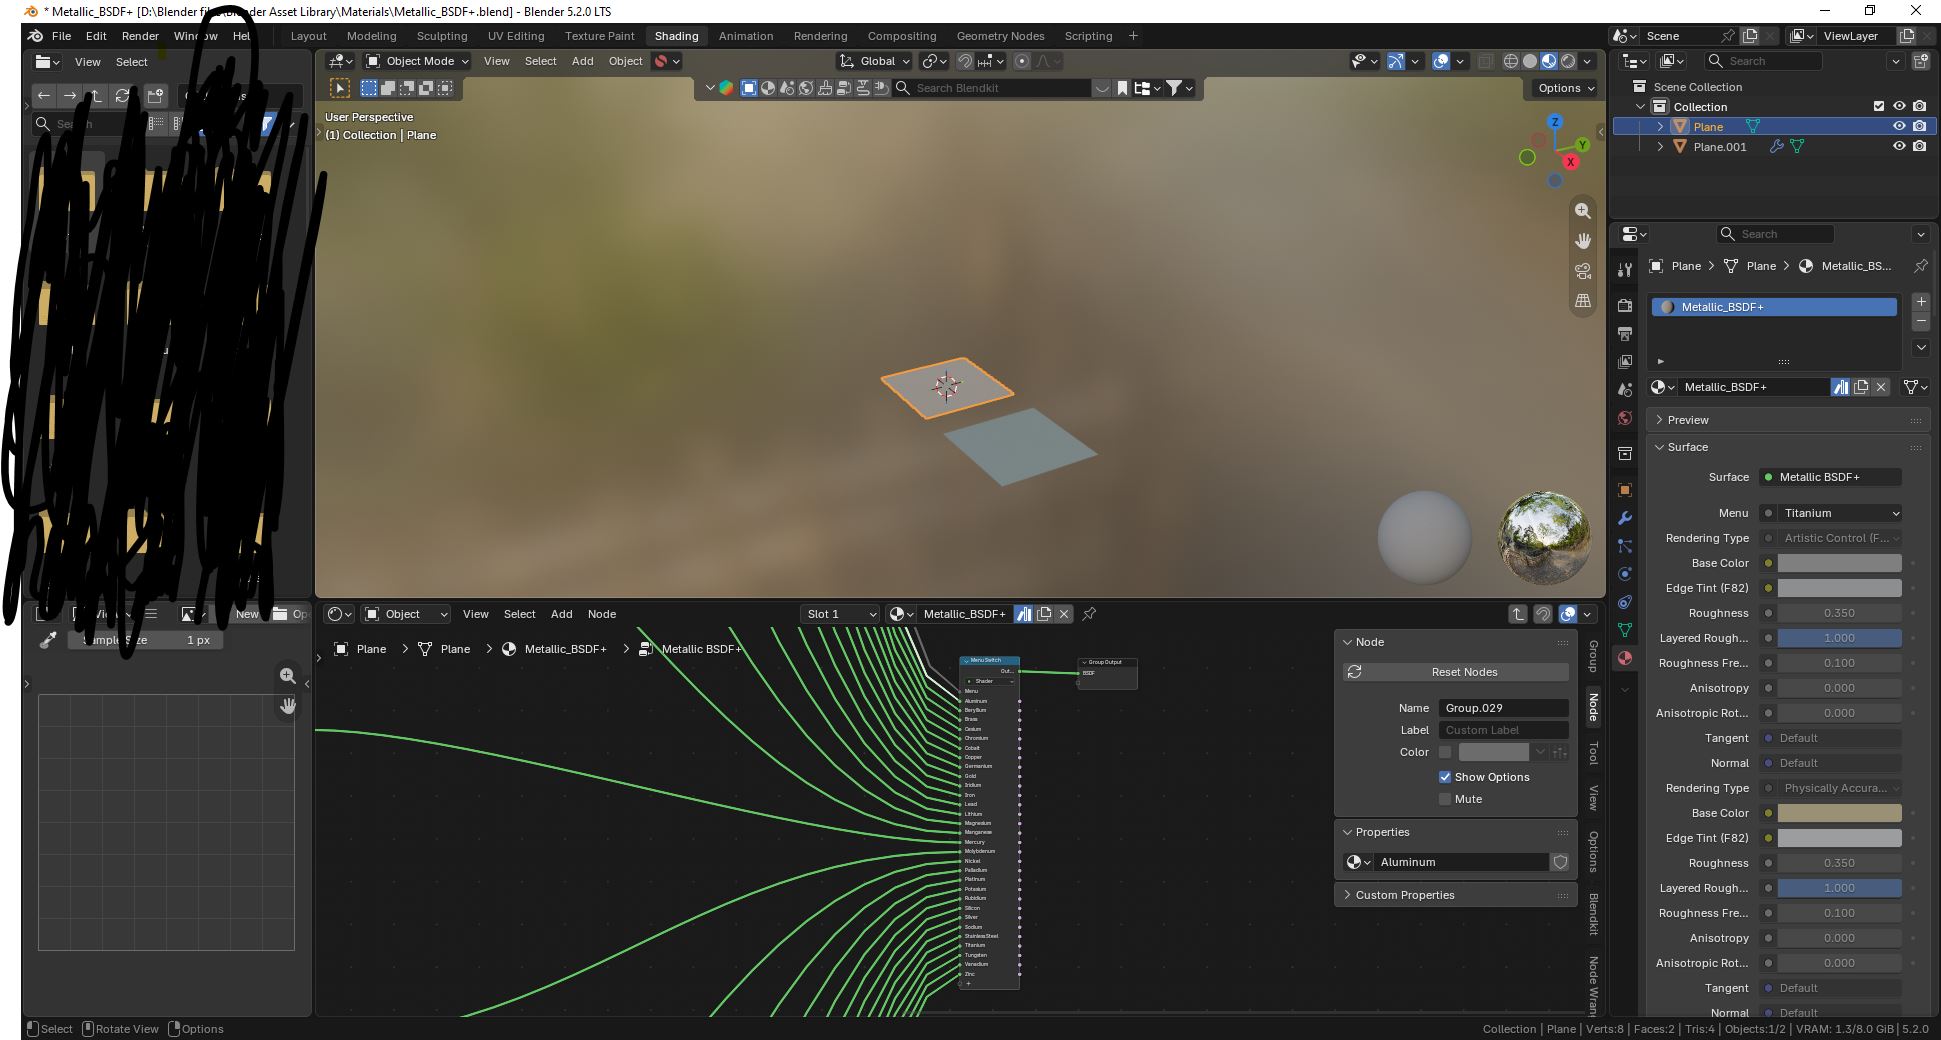Viewport: 1941px width, 1040px height.
Task: Click the first Base Color swatch
Action: click(1839, 563)
